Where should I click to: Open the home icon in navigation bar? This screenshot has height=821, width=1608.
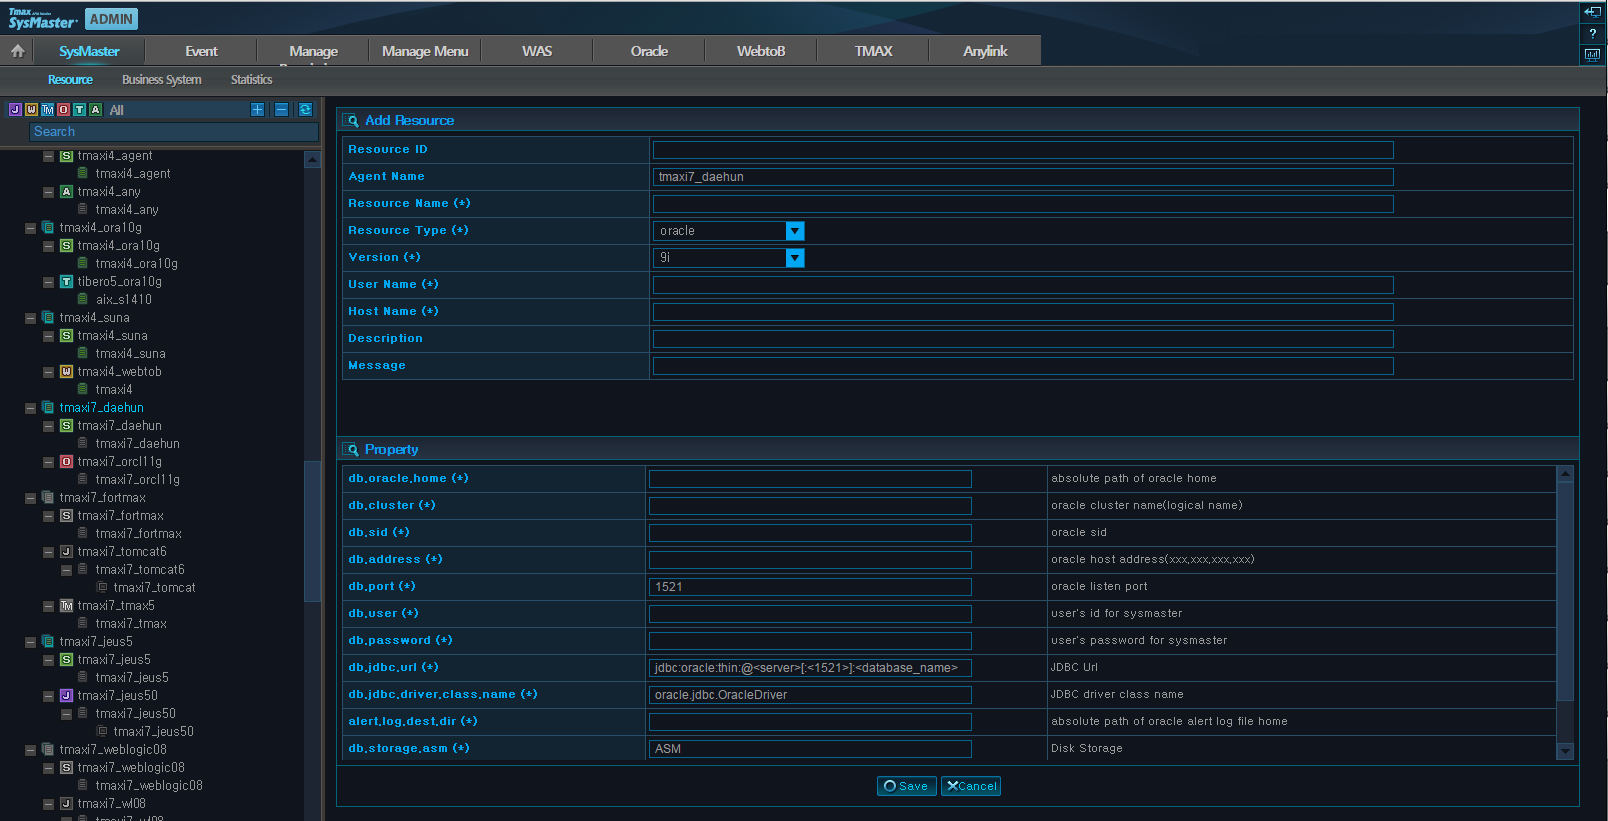[18, 51]
